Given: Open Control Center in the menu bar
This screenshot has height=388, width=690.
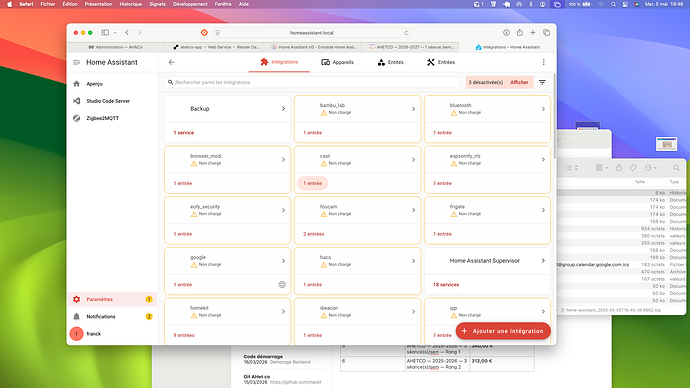Looking at the screenshot, I should tap(625, 4).
